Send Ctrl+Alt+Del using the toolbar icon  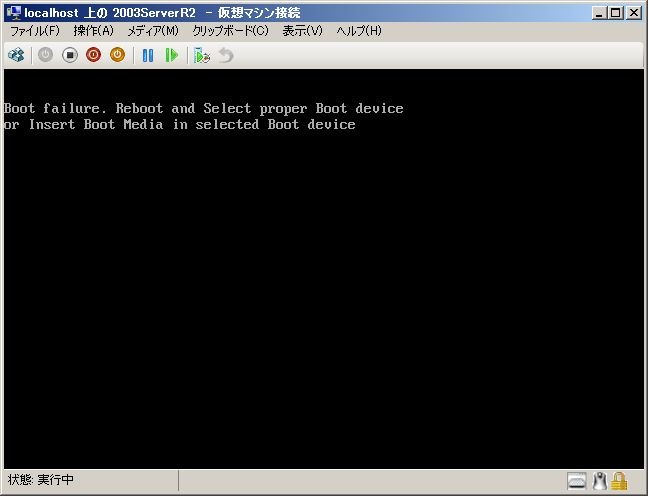point(16,55)
